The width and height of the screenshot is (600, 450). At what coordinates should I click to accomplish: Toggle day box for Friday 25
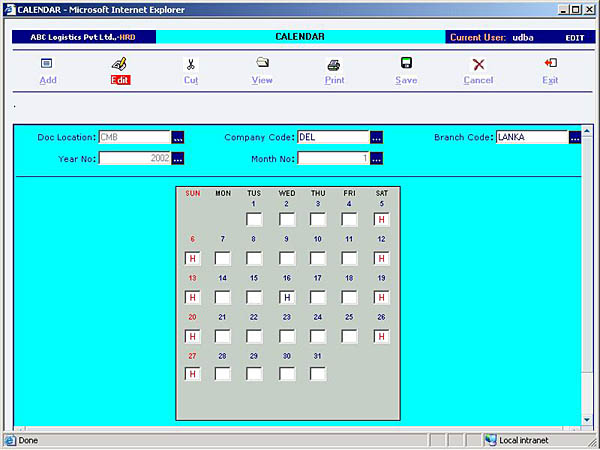click(349, 336)
